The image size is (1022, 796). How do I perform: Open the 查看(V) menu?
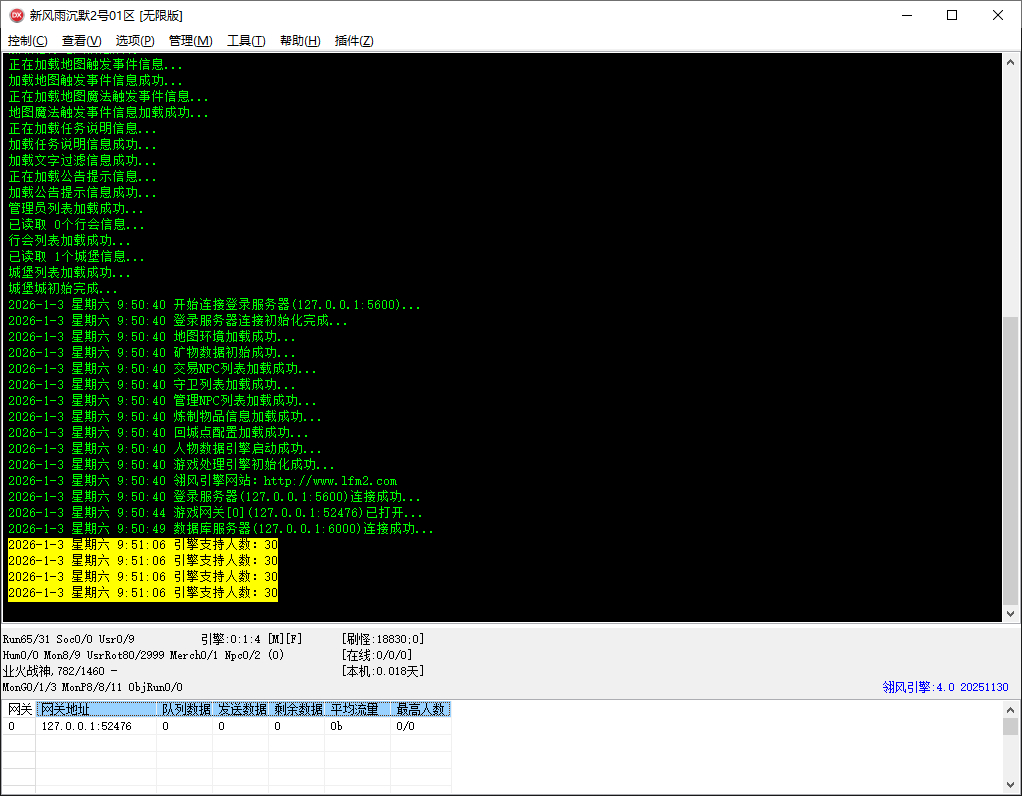pyautogui.click(x=81, y=41)
